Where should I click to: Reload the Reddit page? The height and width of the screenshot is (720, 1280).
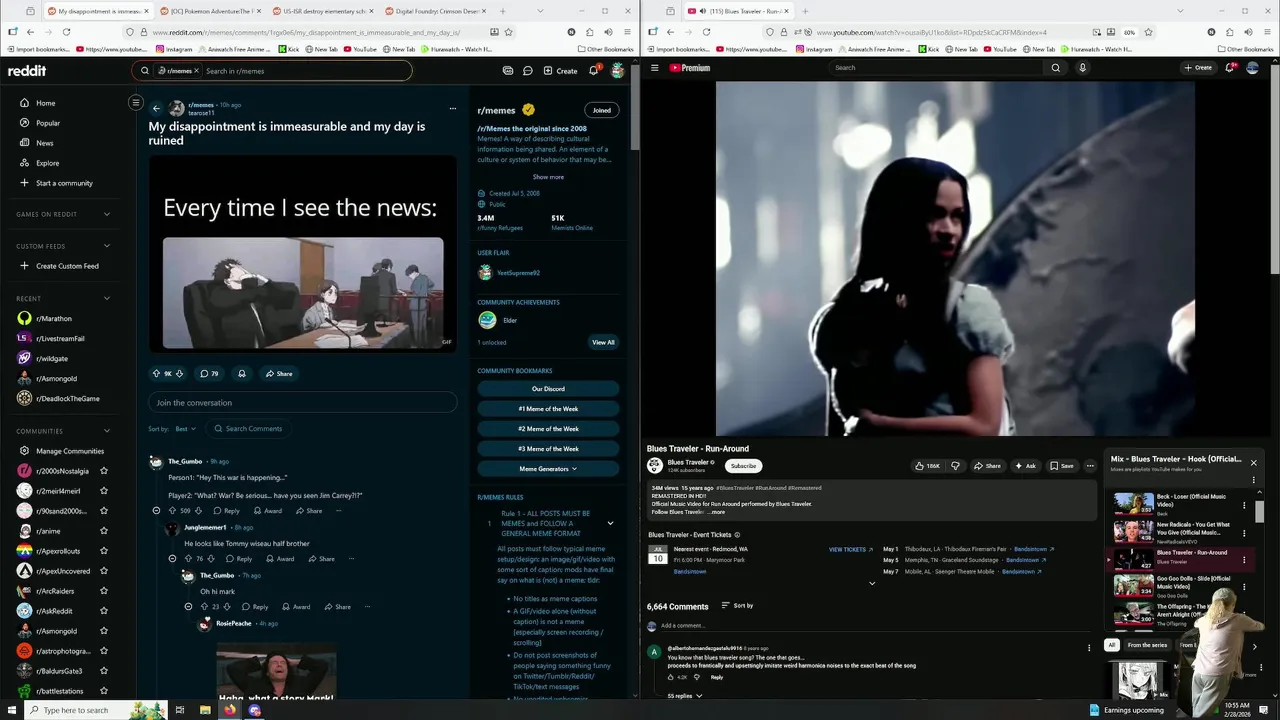pyautogui.click(x=66, y=32)
